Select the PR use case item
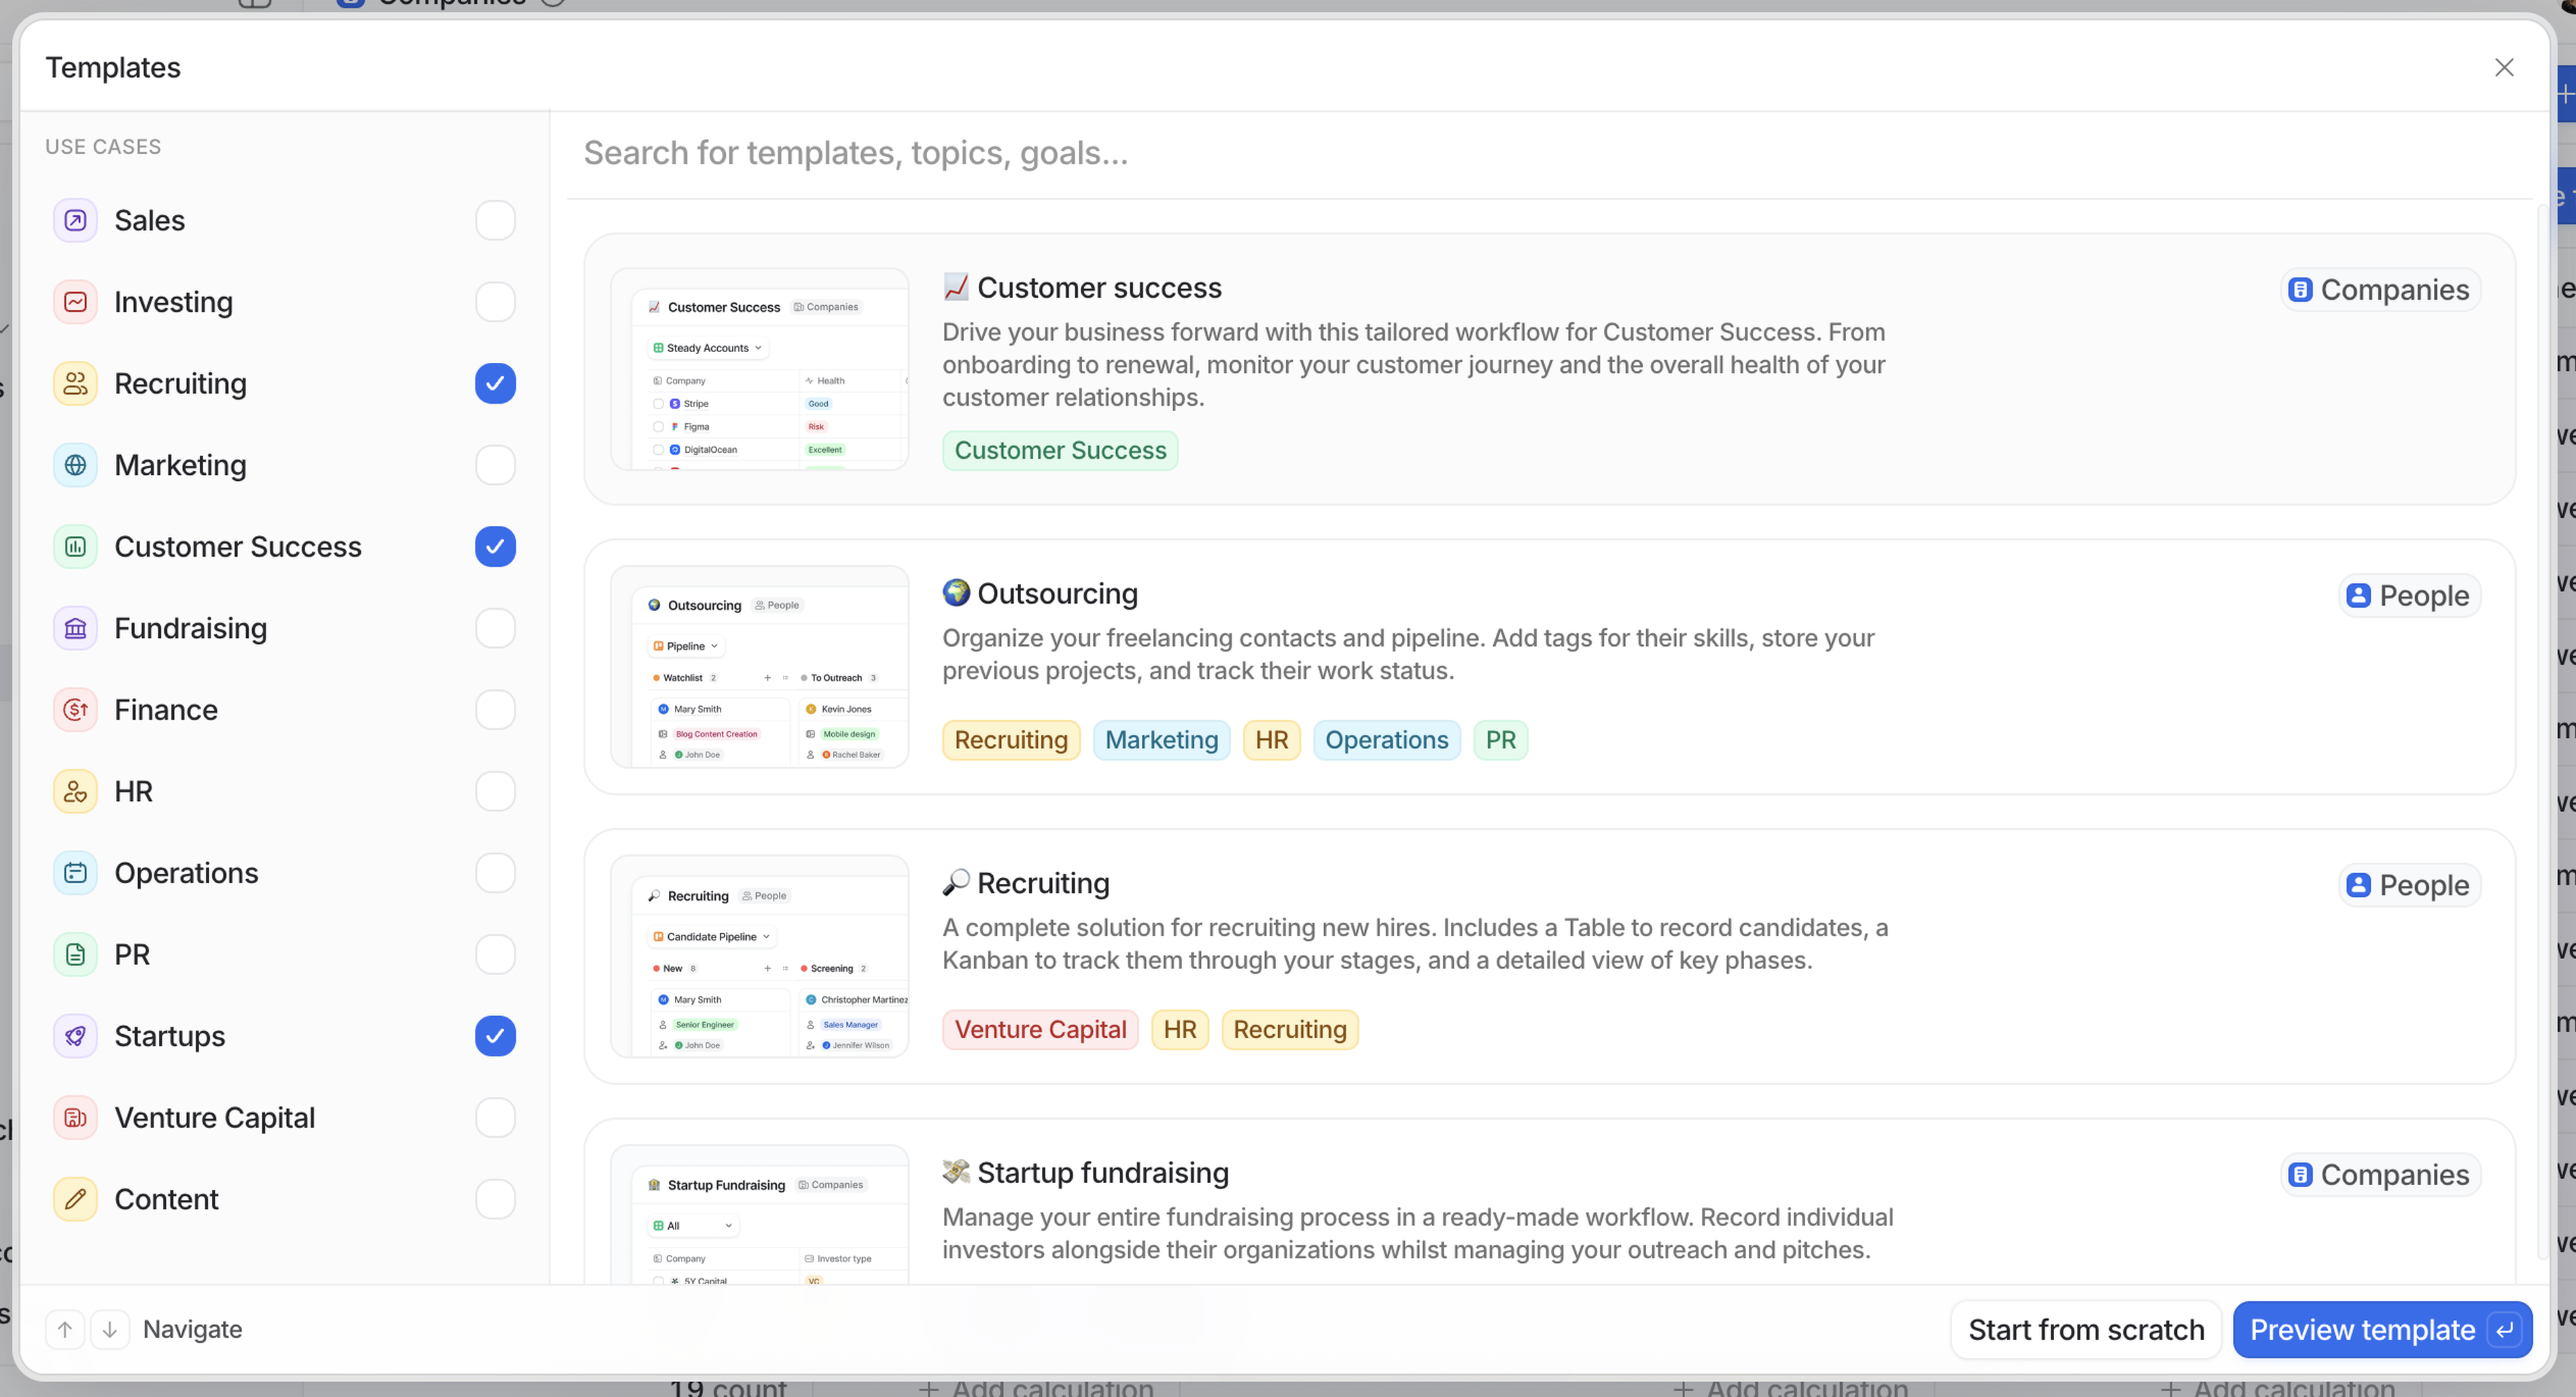 click(132, 955)
